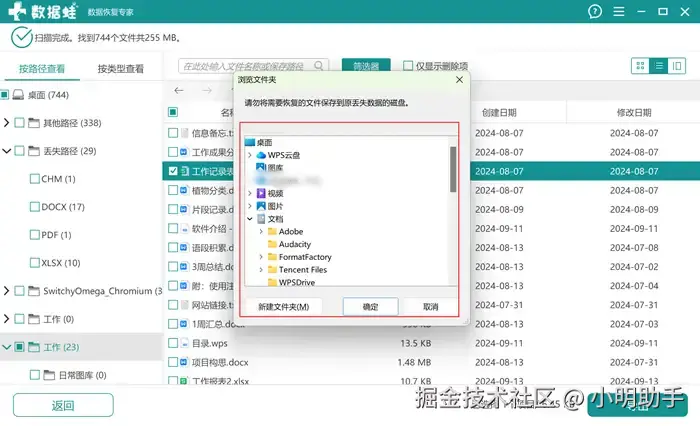The width and height of the screenshot is (700, 426).
Task: Select the 图片 folder in dialog
Action: click(x=270, y=206)
